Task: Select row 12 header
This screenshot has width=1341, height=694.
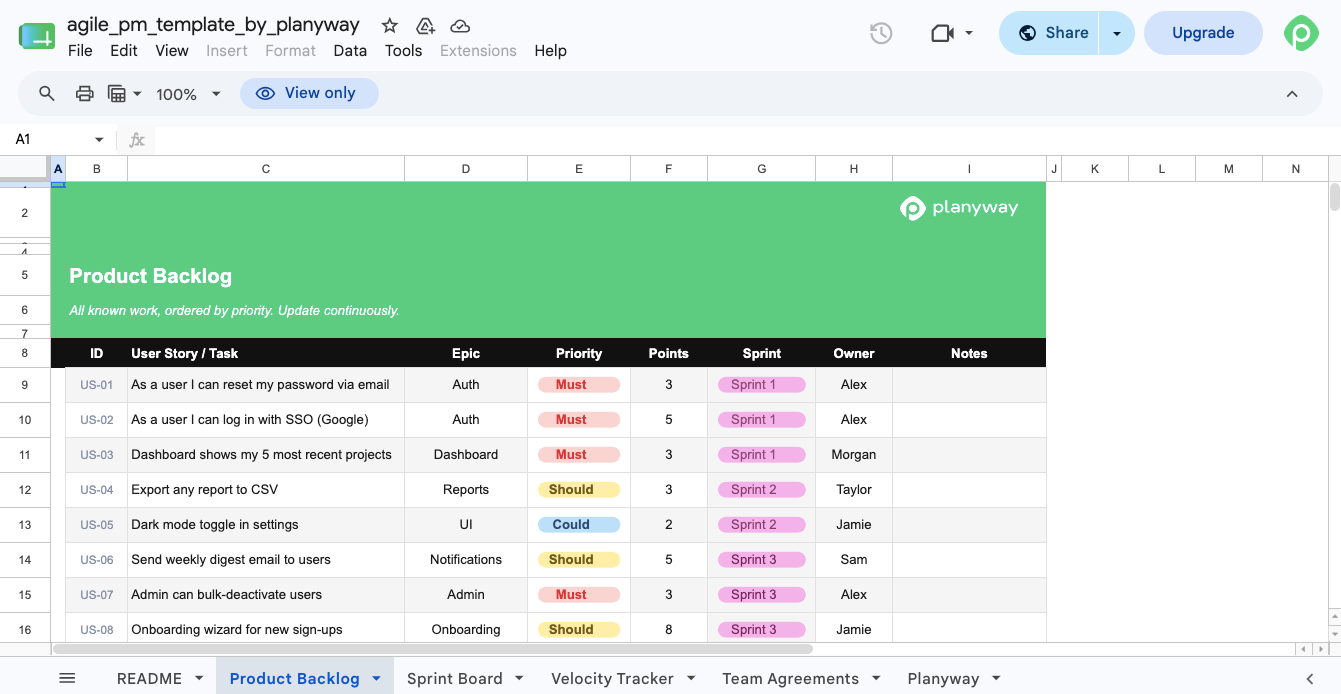Action: (25, 490)
